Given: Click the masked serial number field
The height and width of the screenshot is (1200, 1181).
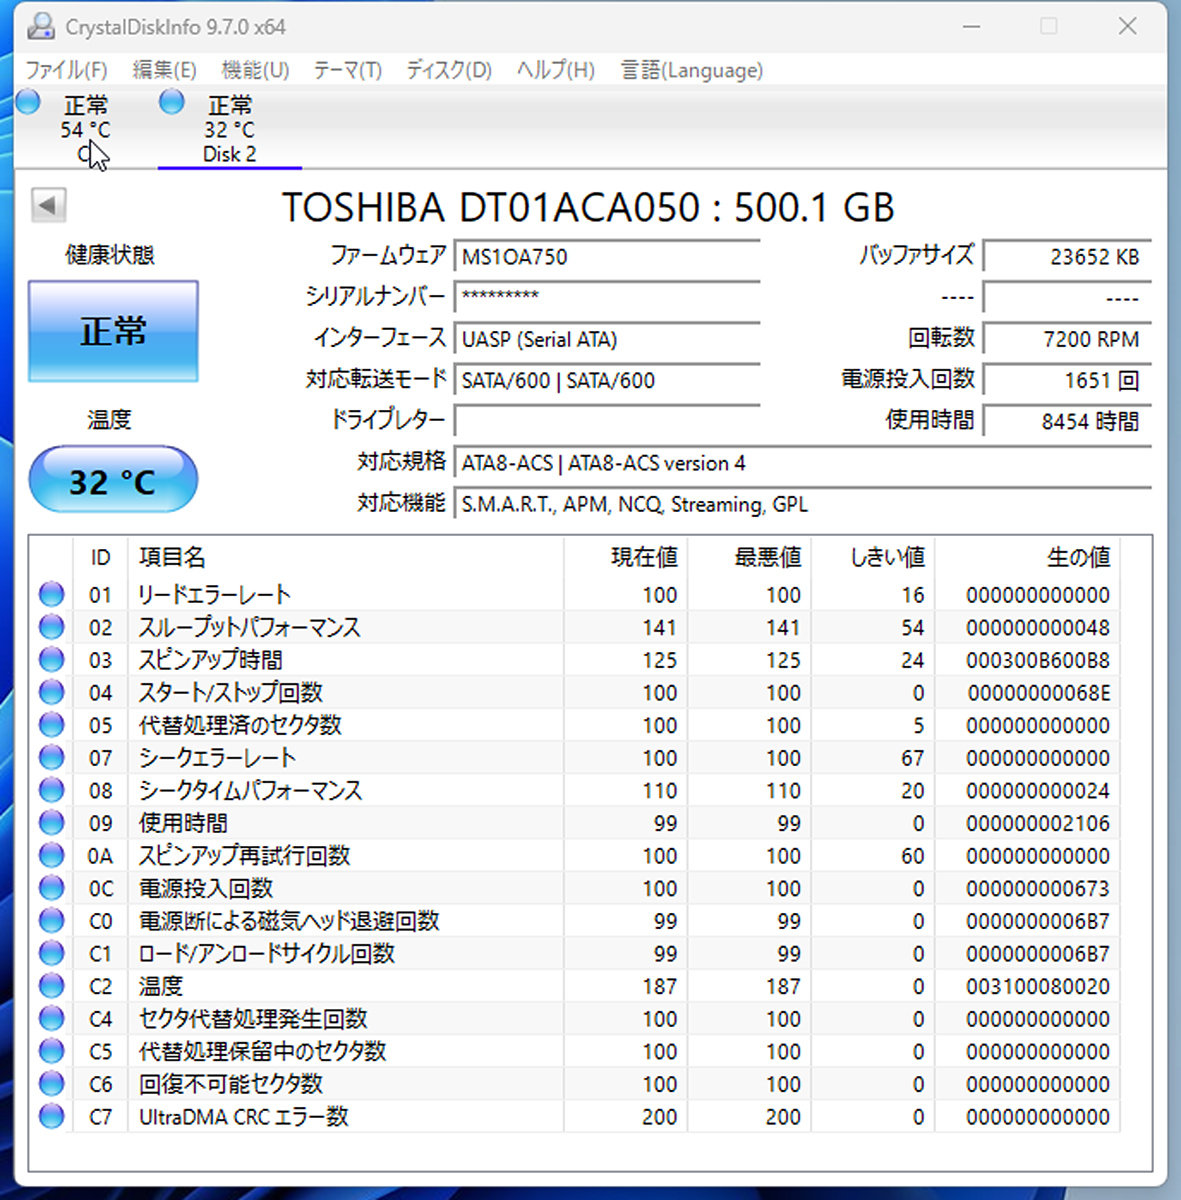Looking at the screenshot, I should tap(607, 297).
